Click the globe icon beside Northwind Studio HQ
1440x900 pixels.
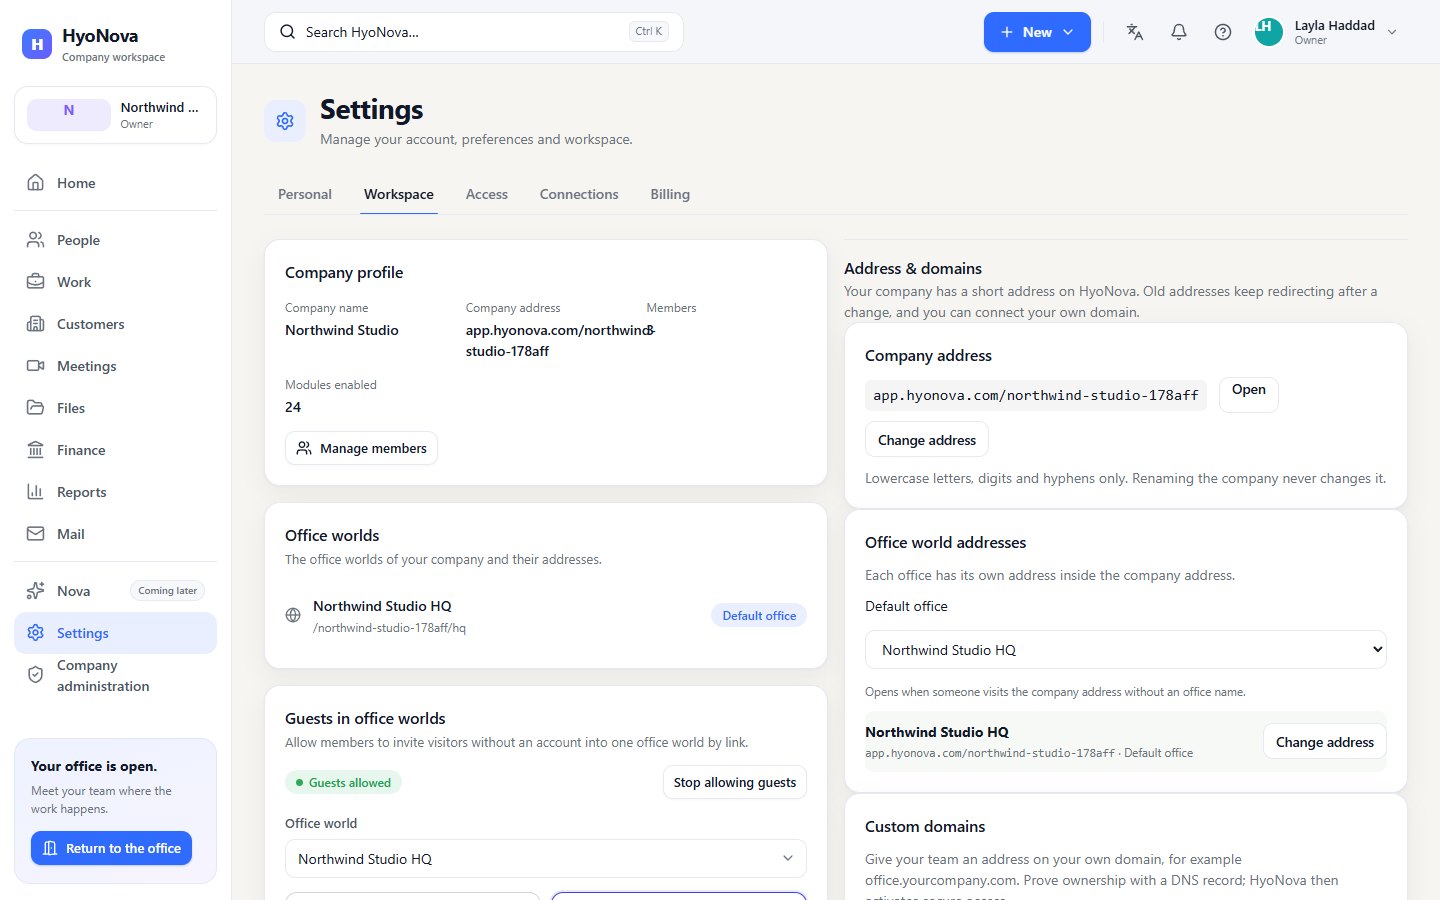pyautogui.click(x=293, y=616)
